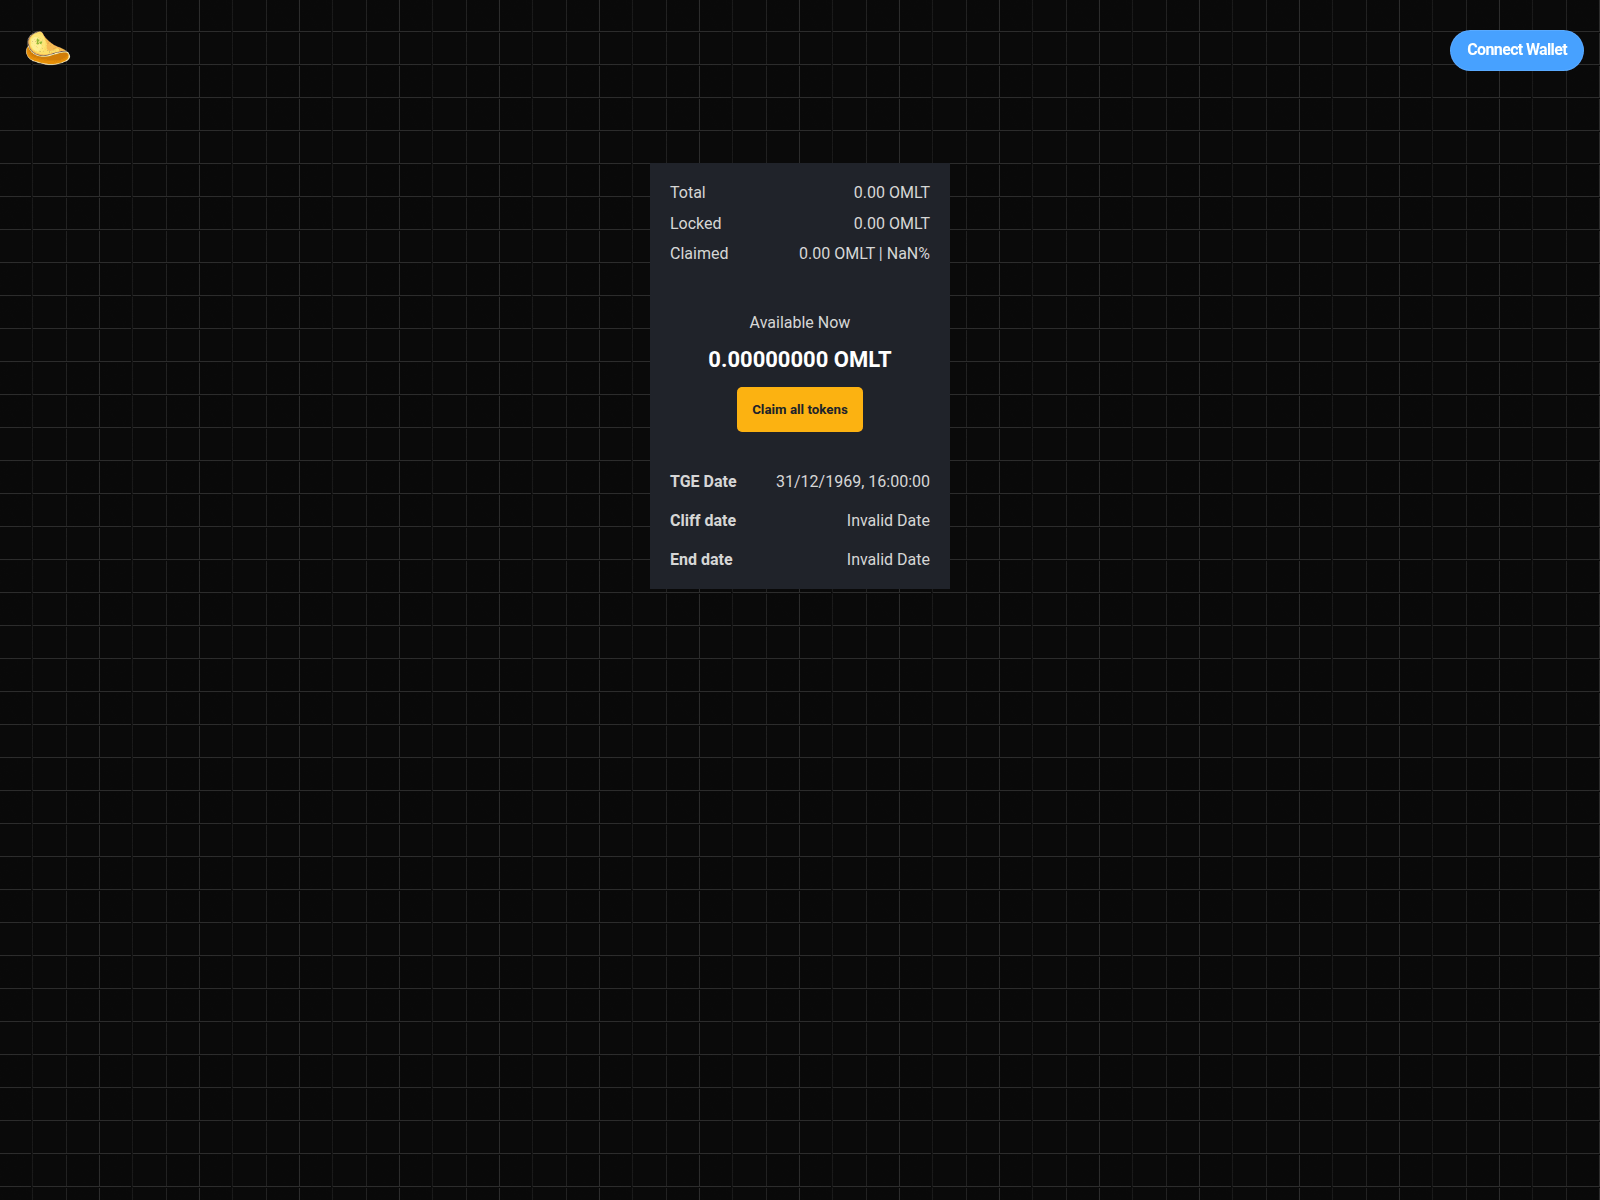Click the Available Now label
Viewport: 1600px width, 1200px height.
click(799, 322)
